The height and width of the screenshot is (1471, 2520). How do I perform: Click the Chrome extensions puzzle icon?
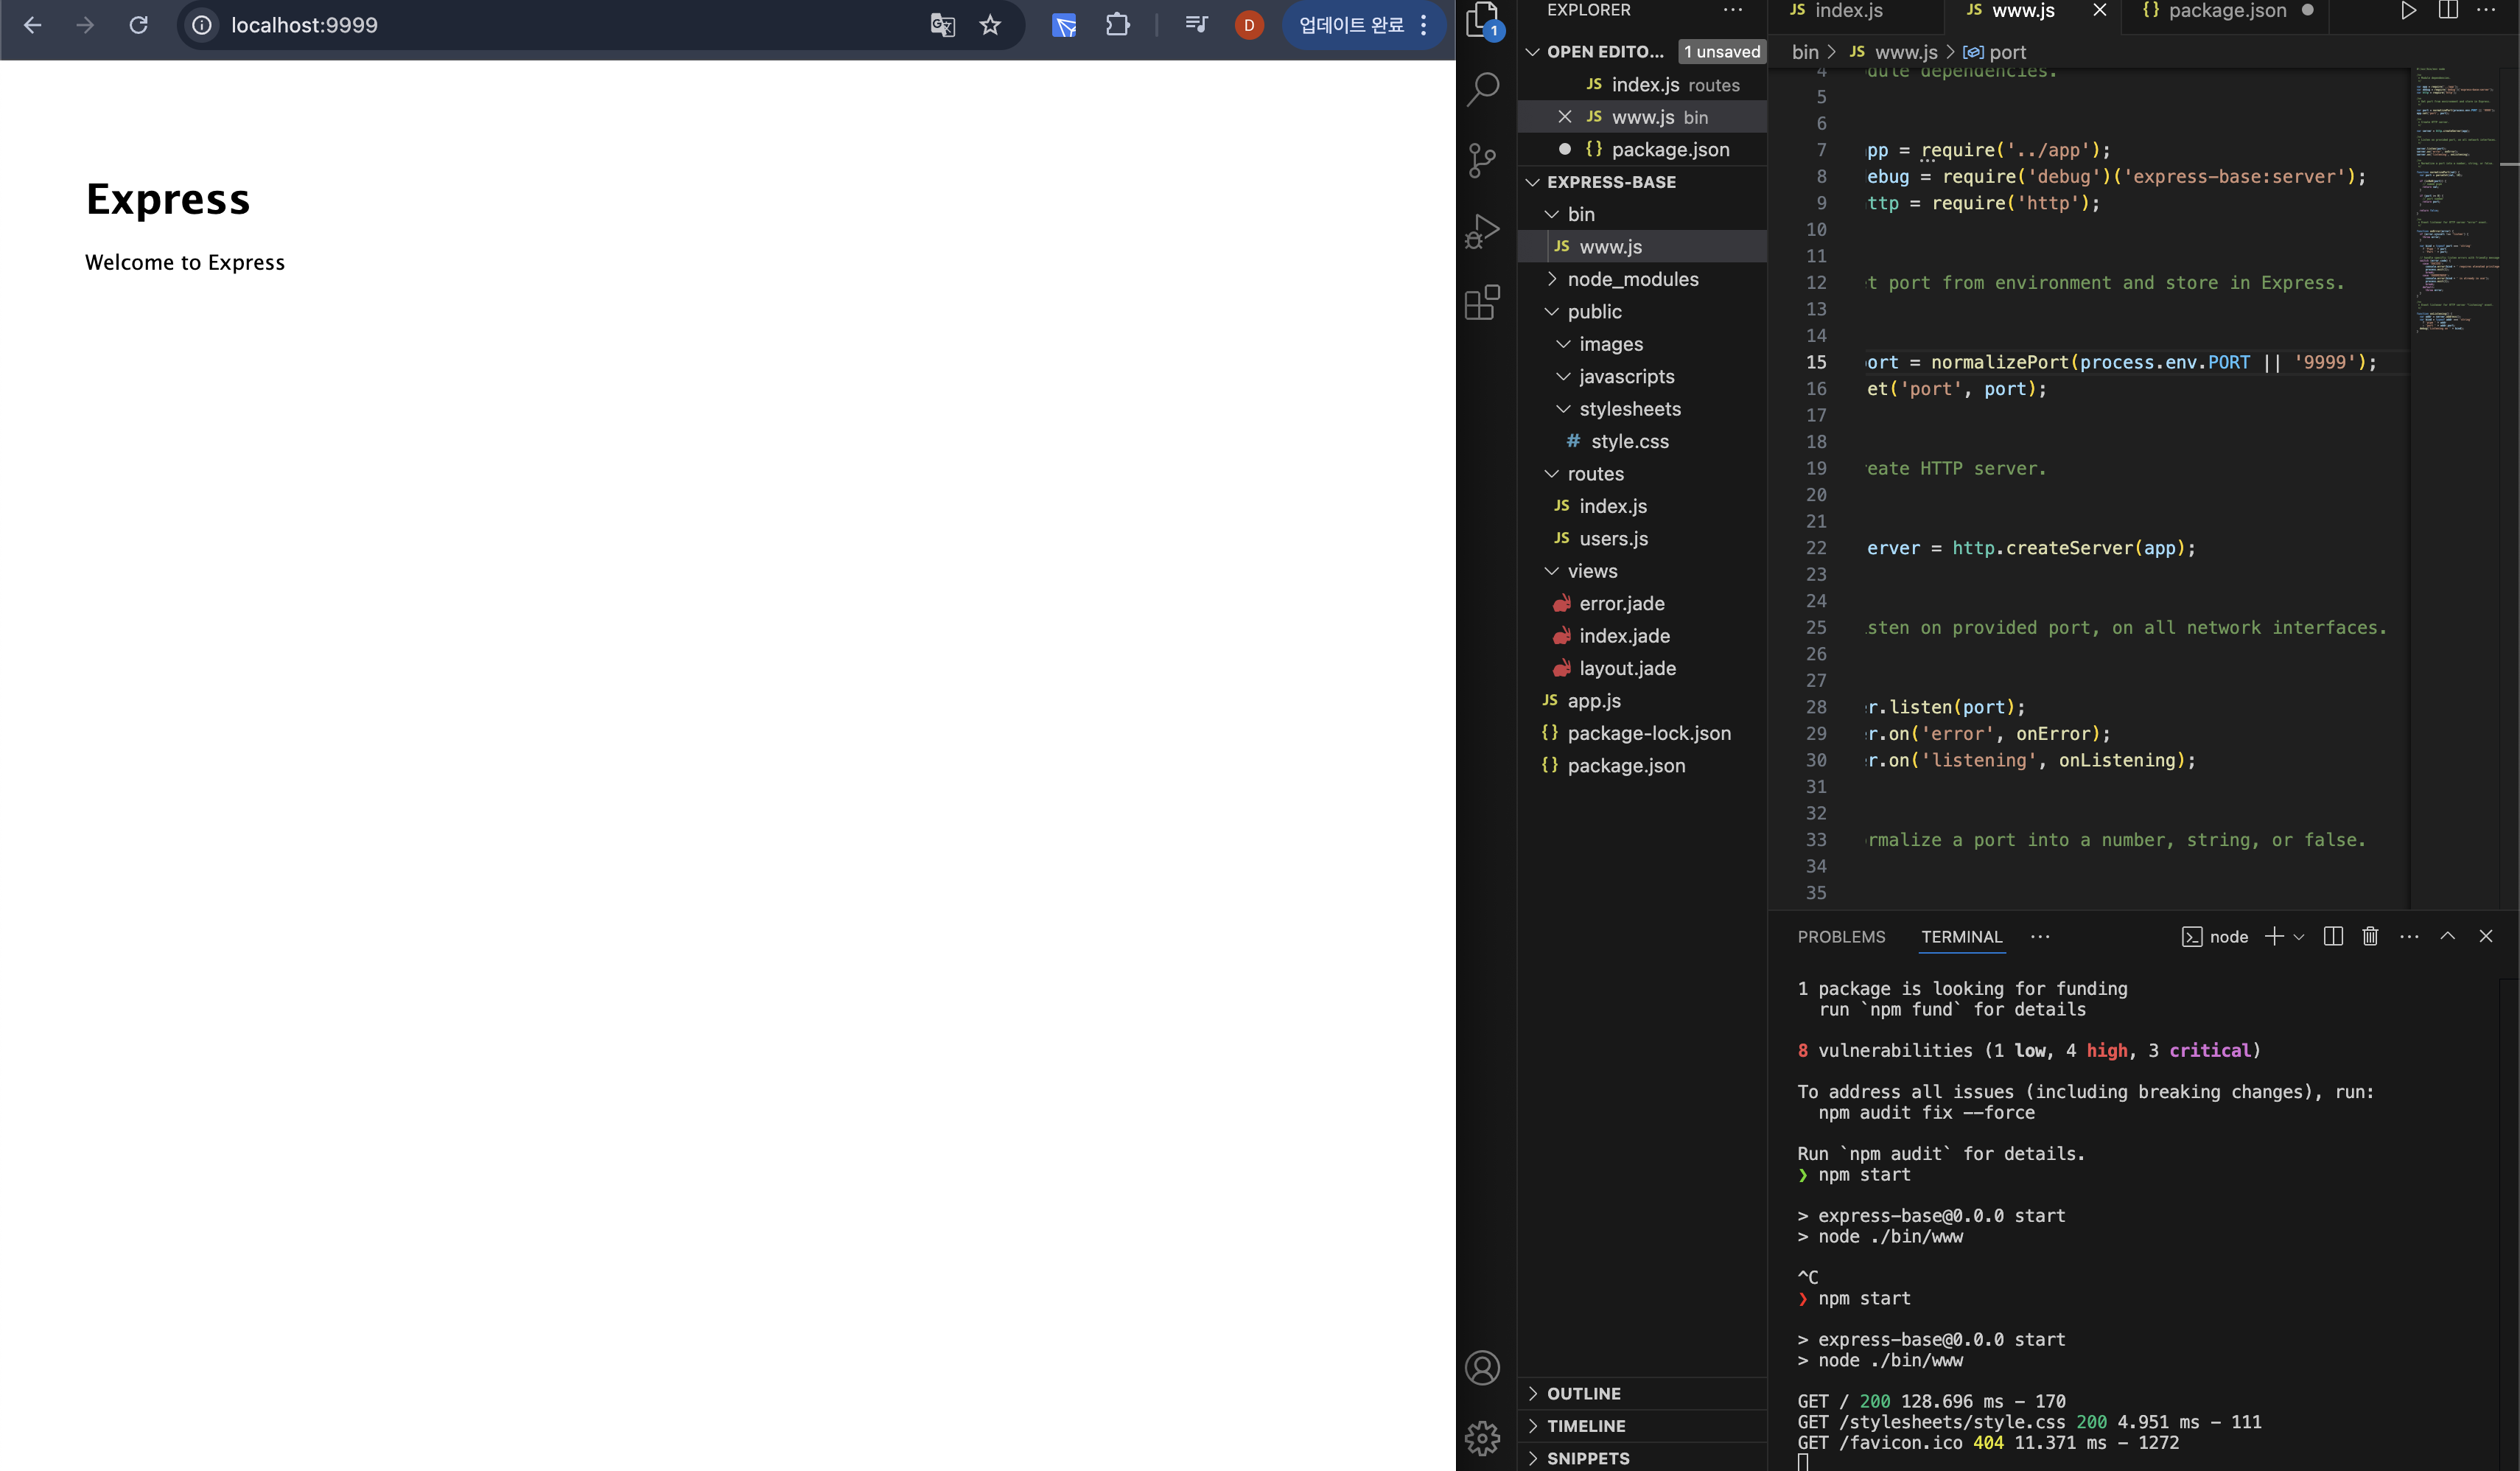point(1117,25)
